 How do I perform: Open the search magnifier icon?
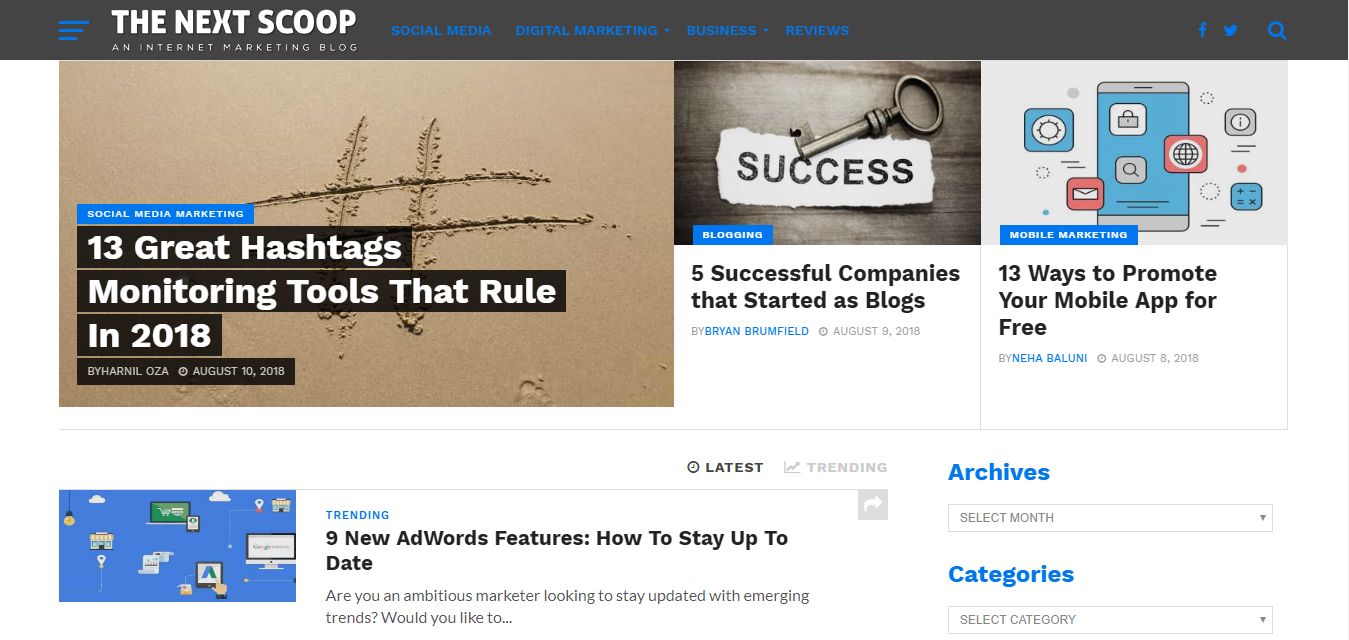click(x=1277, y=30)
